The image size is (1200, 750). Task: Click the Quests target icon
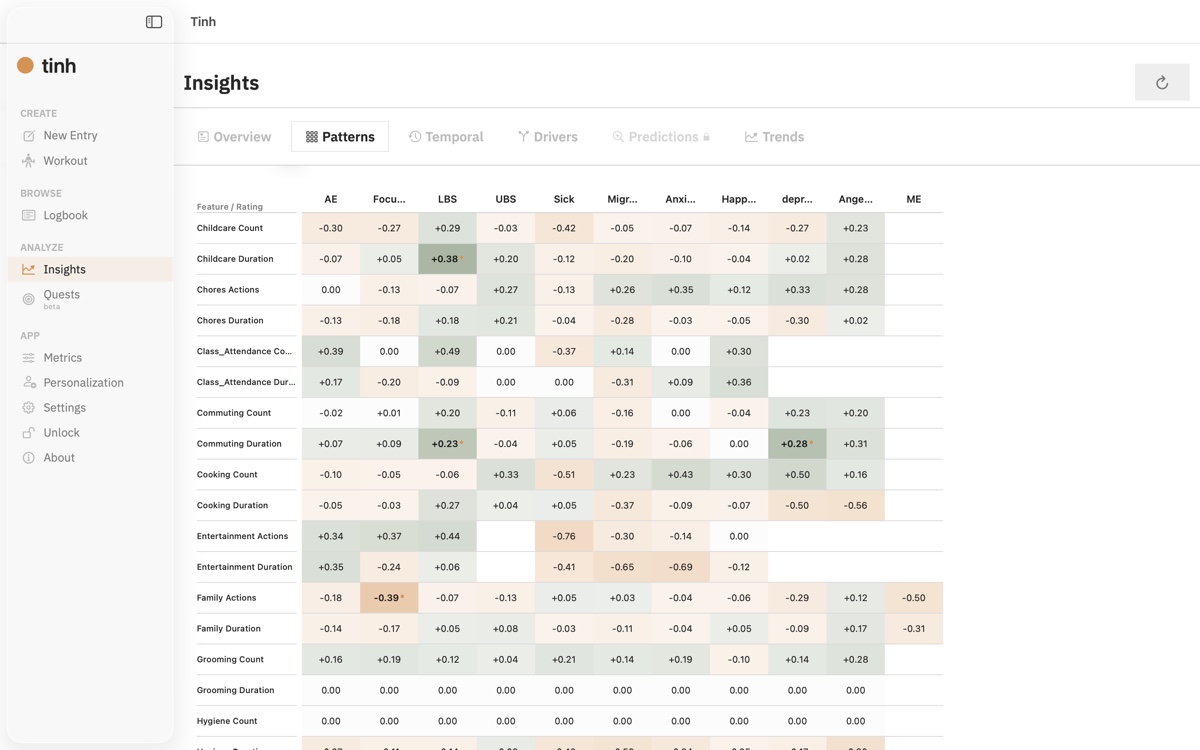pos(28,299)
